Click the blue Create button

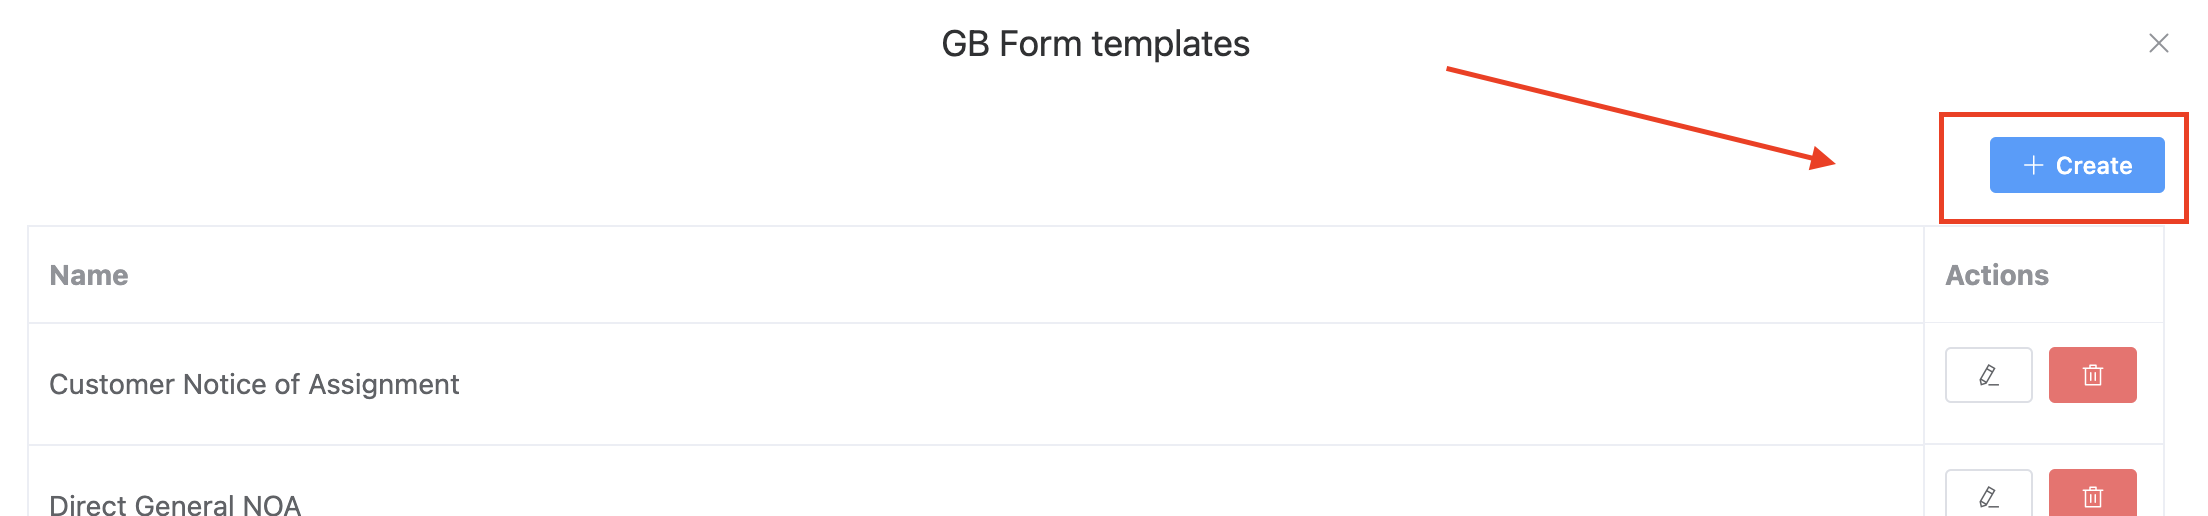pyautogui.click(x=2076, y=165)
